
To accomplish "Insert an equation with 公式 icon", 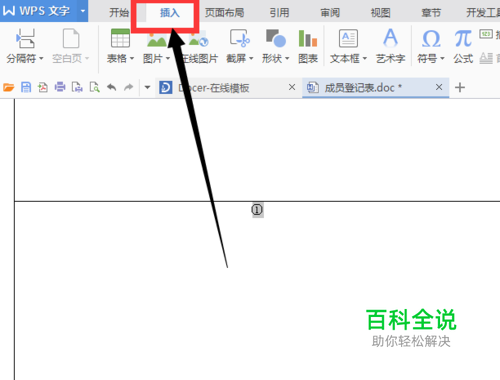I will point(463,39).
